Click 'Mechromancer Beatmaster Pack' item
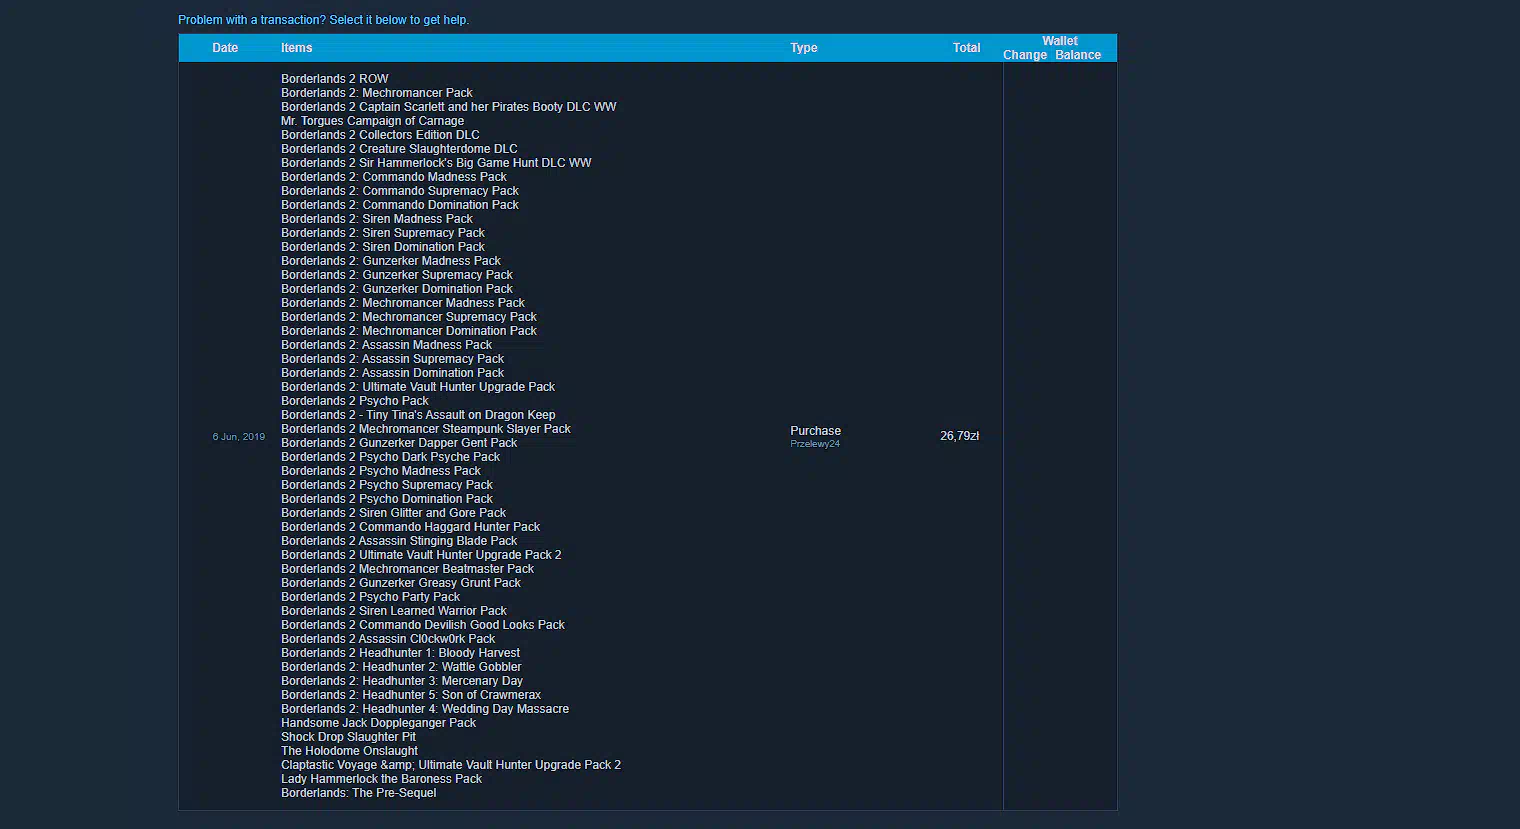 tap(408, 569)
